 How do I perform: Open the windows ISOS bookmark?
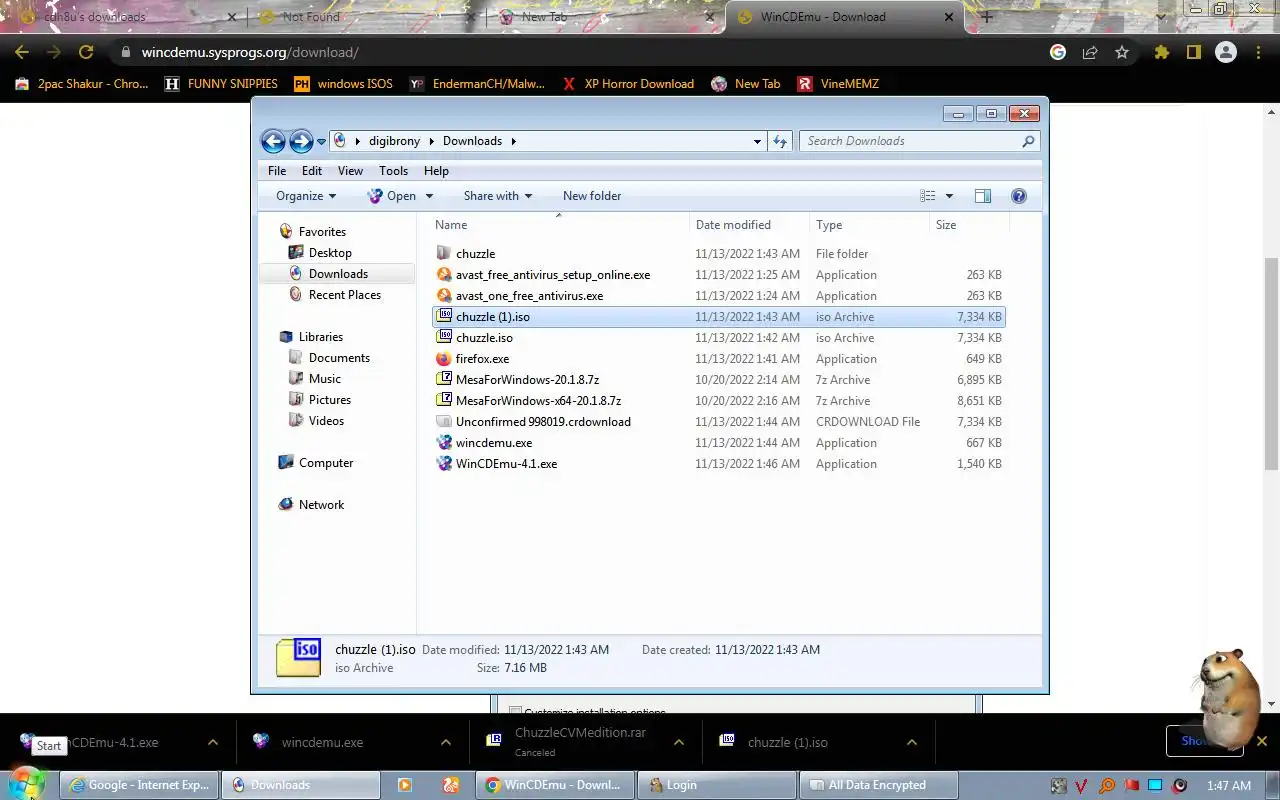(x=343, y=84)
